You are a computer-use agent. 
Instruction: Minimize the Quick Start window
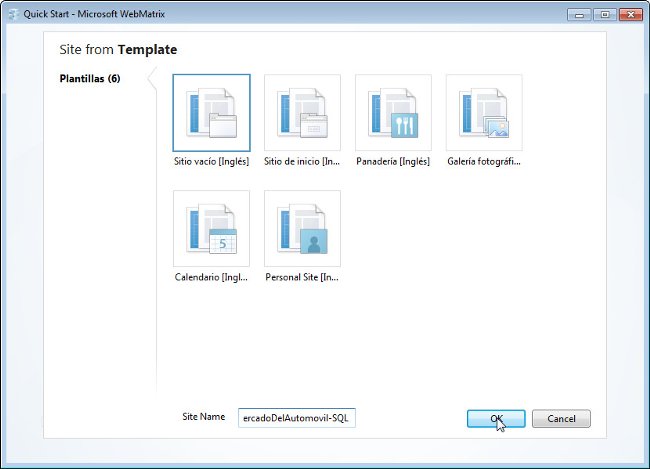(x=579, y=15)
